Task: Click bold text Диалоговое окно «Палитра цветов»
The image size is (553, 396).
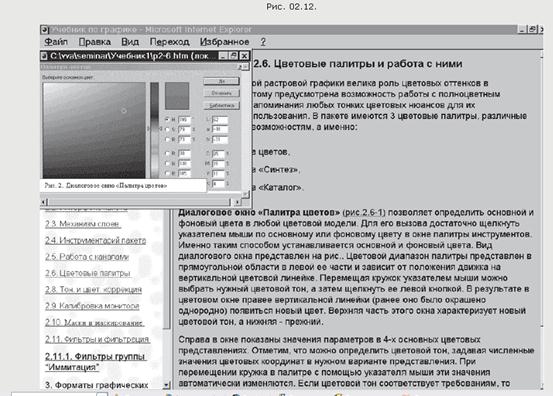Action: pyautogui.click(x=259, y=213)
